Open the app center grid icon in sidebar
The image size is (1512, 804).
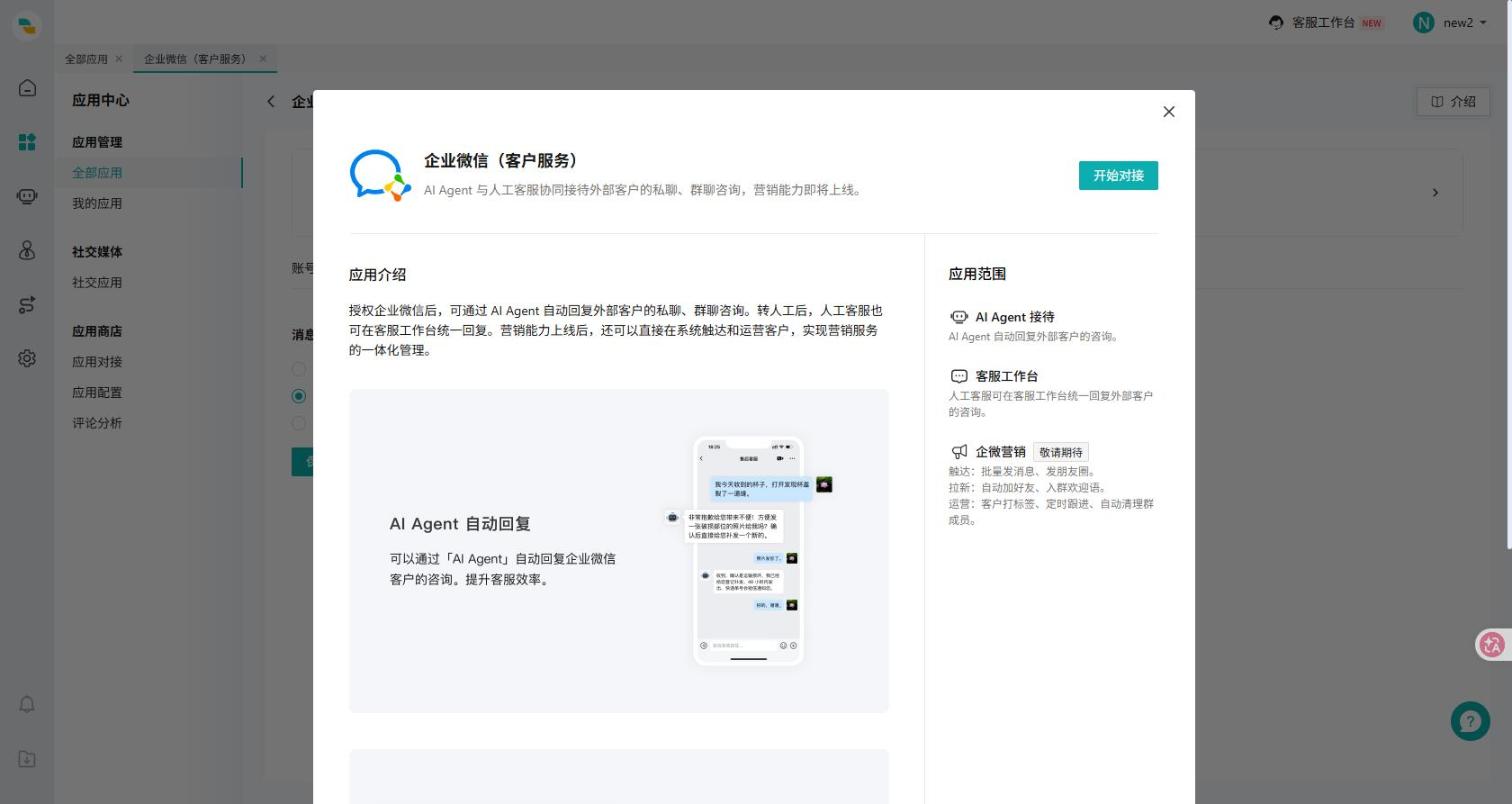pyautogui.click(x=27, y=142)
